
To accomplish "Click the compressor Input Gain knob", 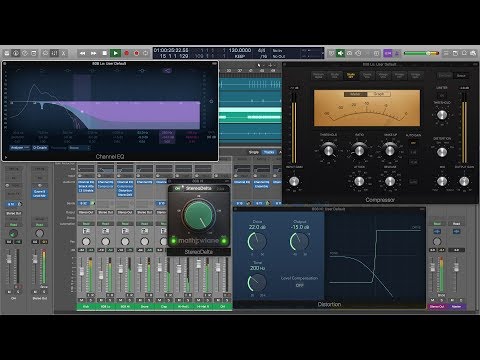I will click(294, 181).
